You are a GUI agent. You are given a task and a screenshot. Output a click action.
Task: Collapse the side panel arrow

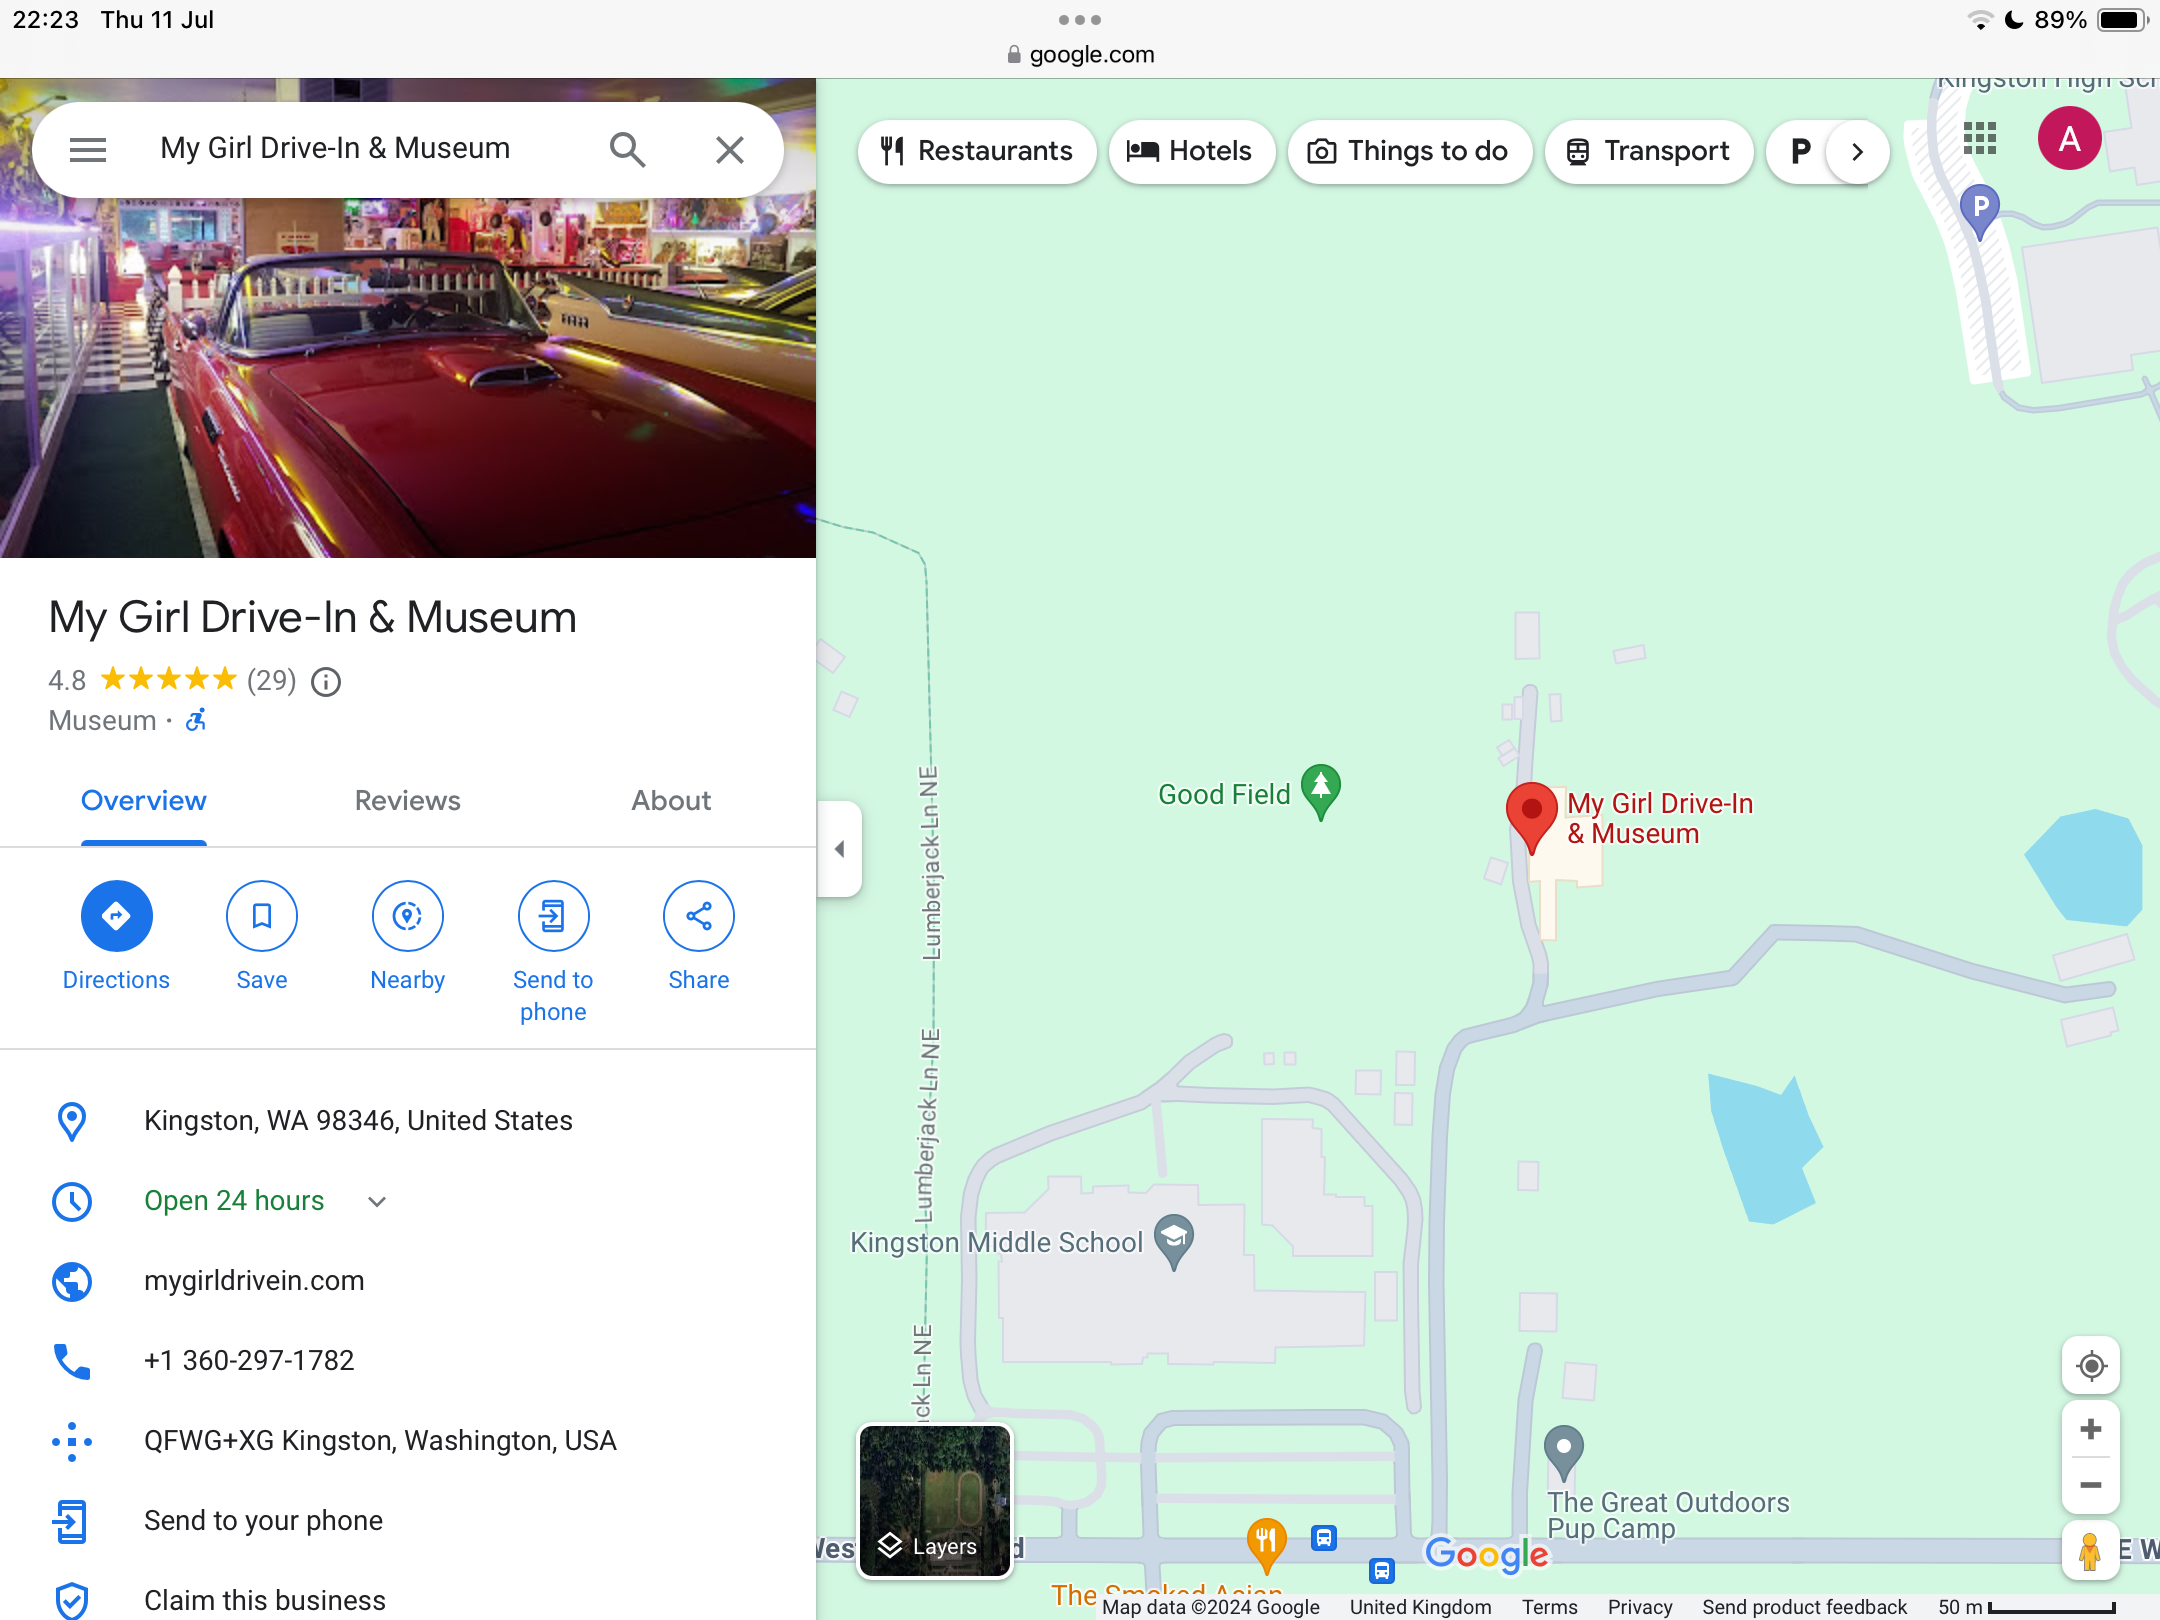point(840,849)
